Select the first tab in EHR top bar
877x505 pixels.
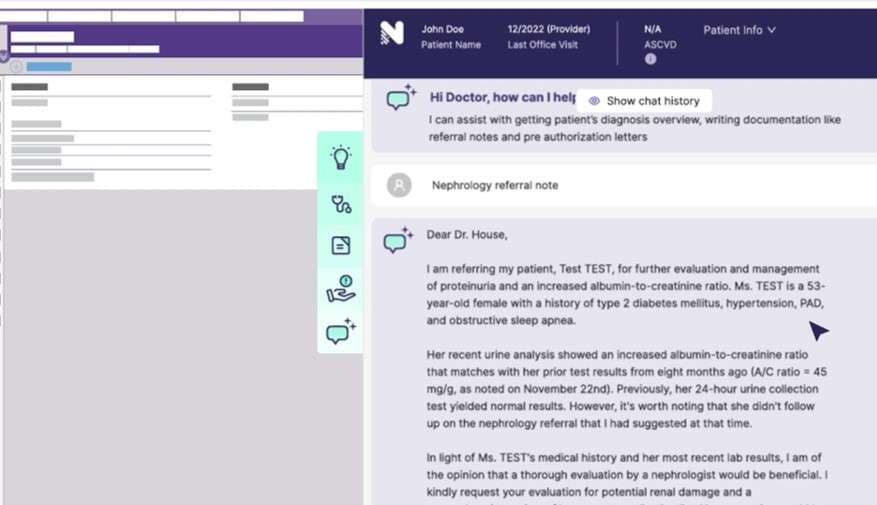24,16
